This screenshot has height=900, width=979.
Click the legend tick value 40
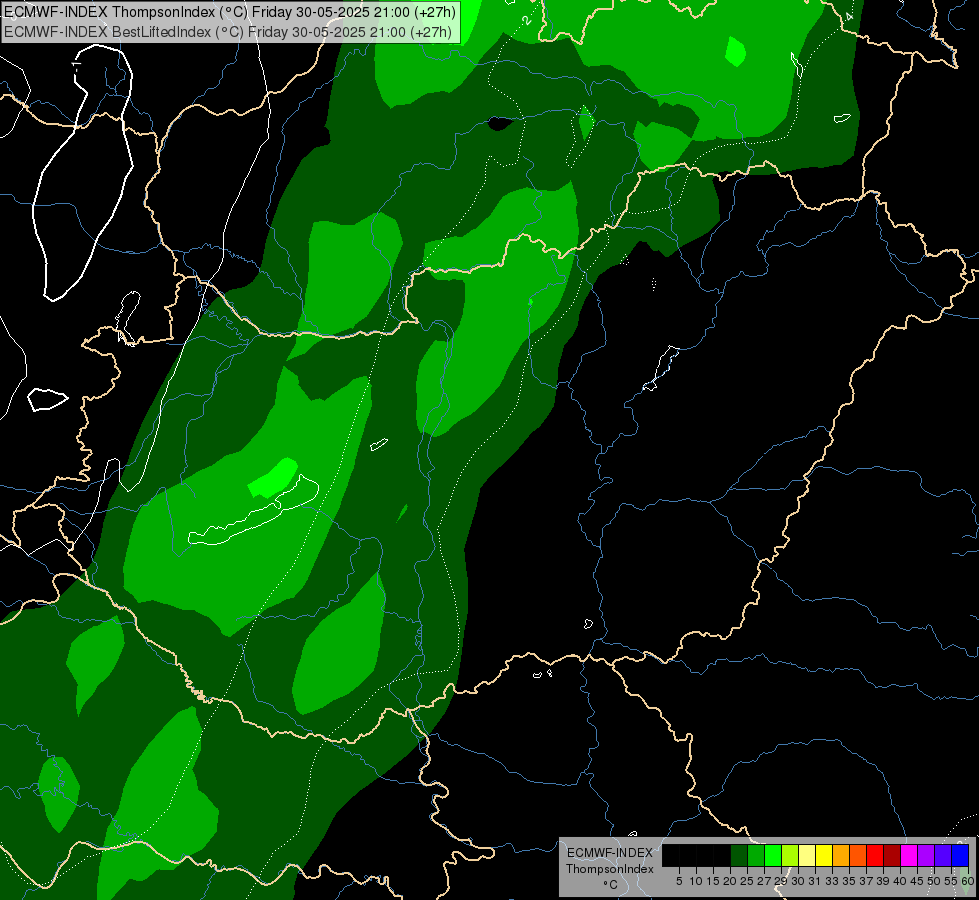tap(900, 881)
